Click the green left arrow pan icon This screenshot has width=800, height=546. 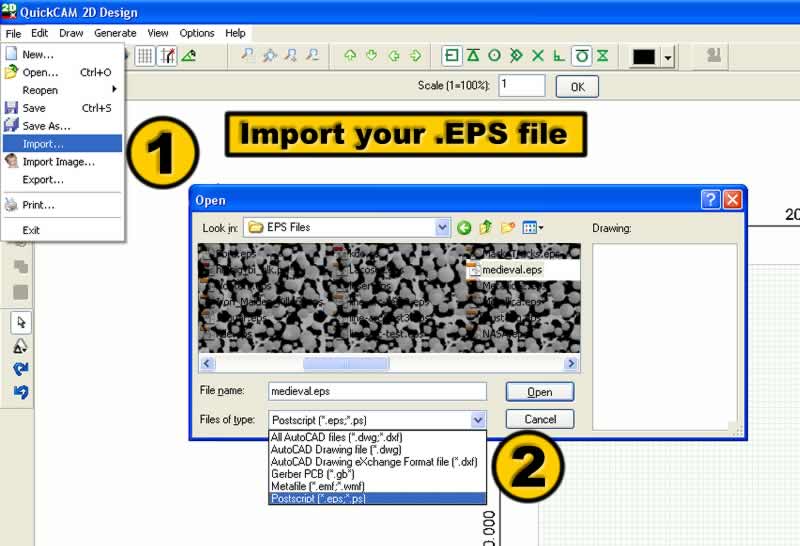pos(393,55)
